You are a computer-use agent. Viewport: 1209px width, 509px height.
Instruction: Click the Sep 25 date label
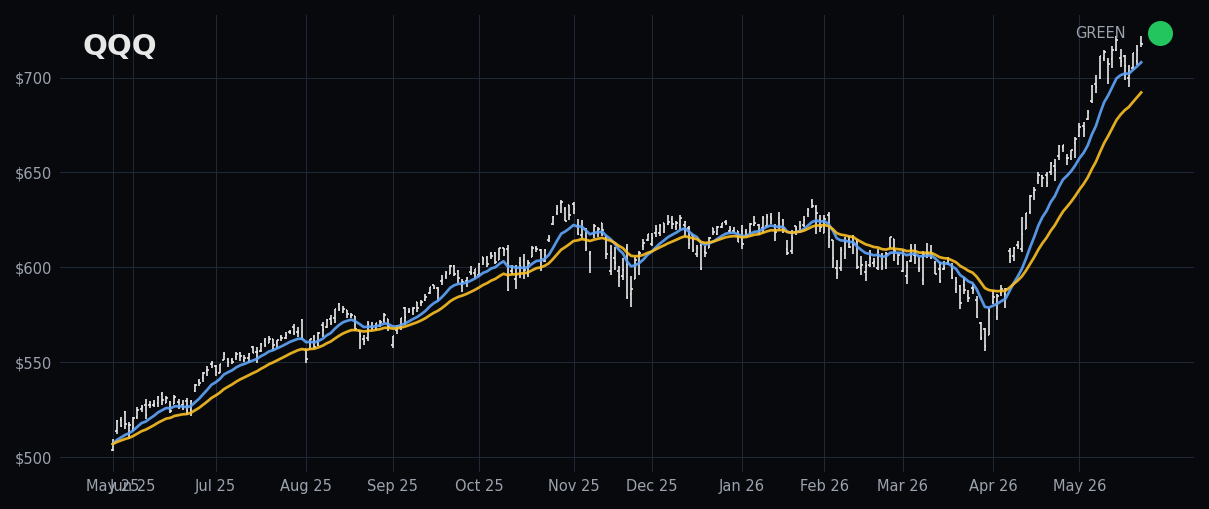(393, 486)
